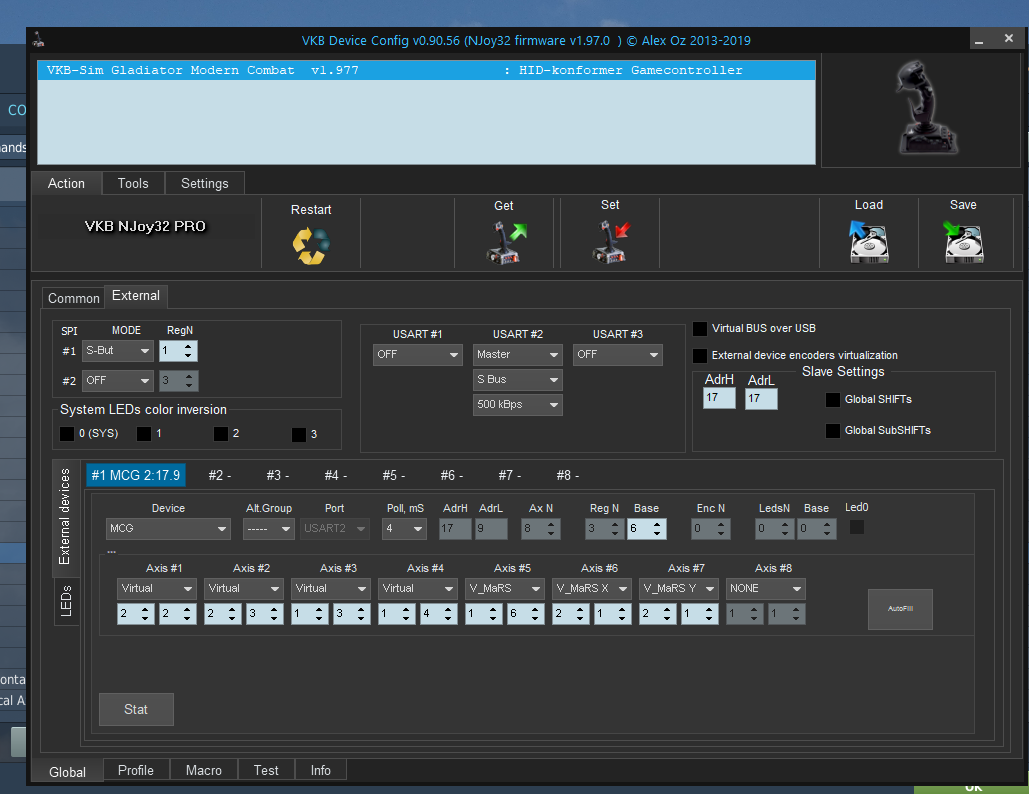This screenshot has height=794, width=1029.
Task: Toggle LED 2 color inversion checkbox
Action: point(220,434)
